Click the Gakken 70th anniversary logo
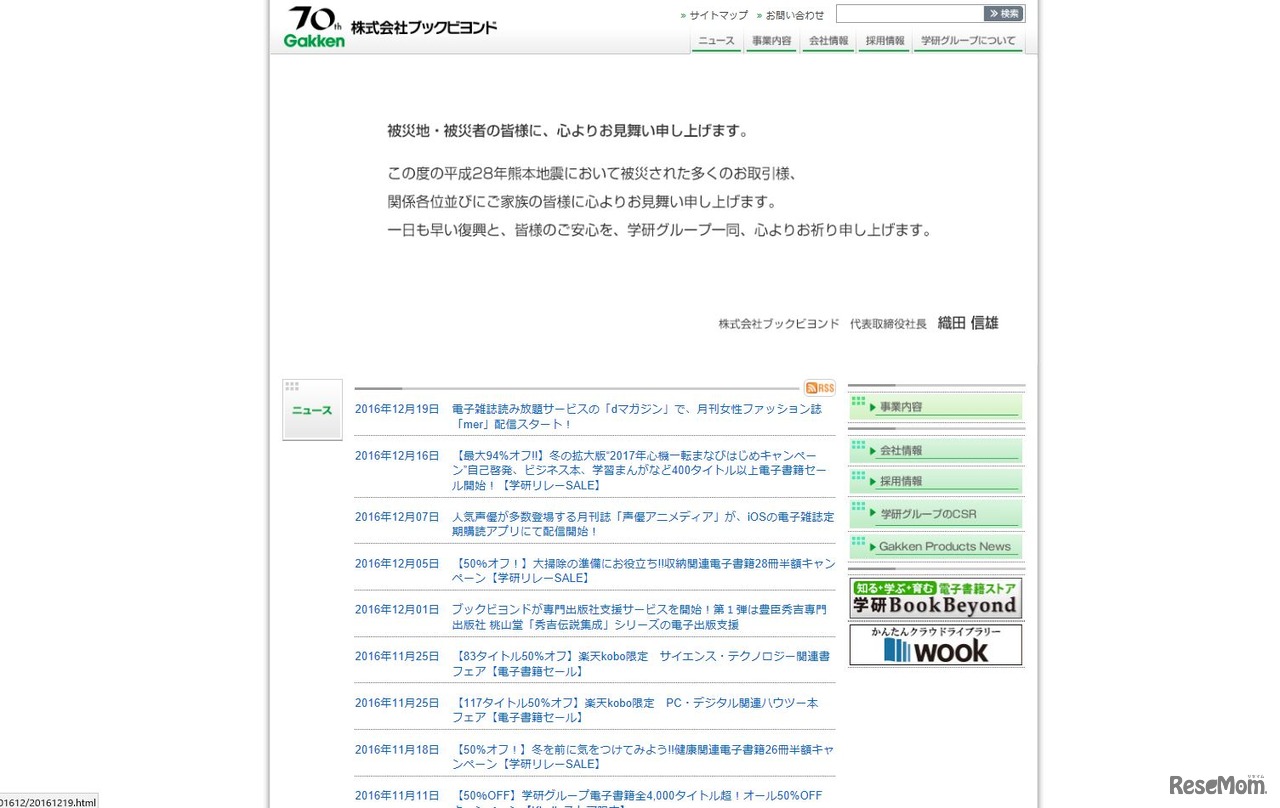Viewport: 1280px width, 808px height. point(311,25)
